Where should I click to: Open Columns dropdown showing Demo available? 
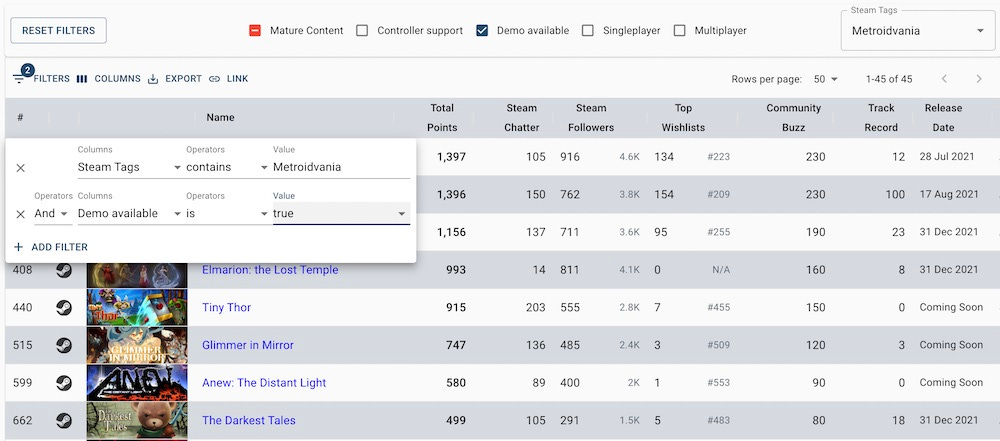pos(129,213)
